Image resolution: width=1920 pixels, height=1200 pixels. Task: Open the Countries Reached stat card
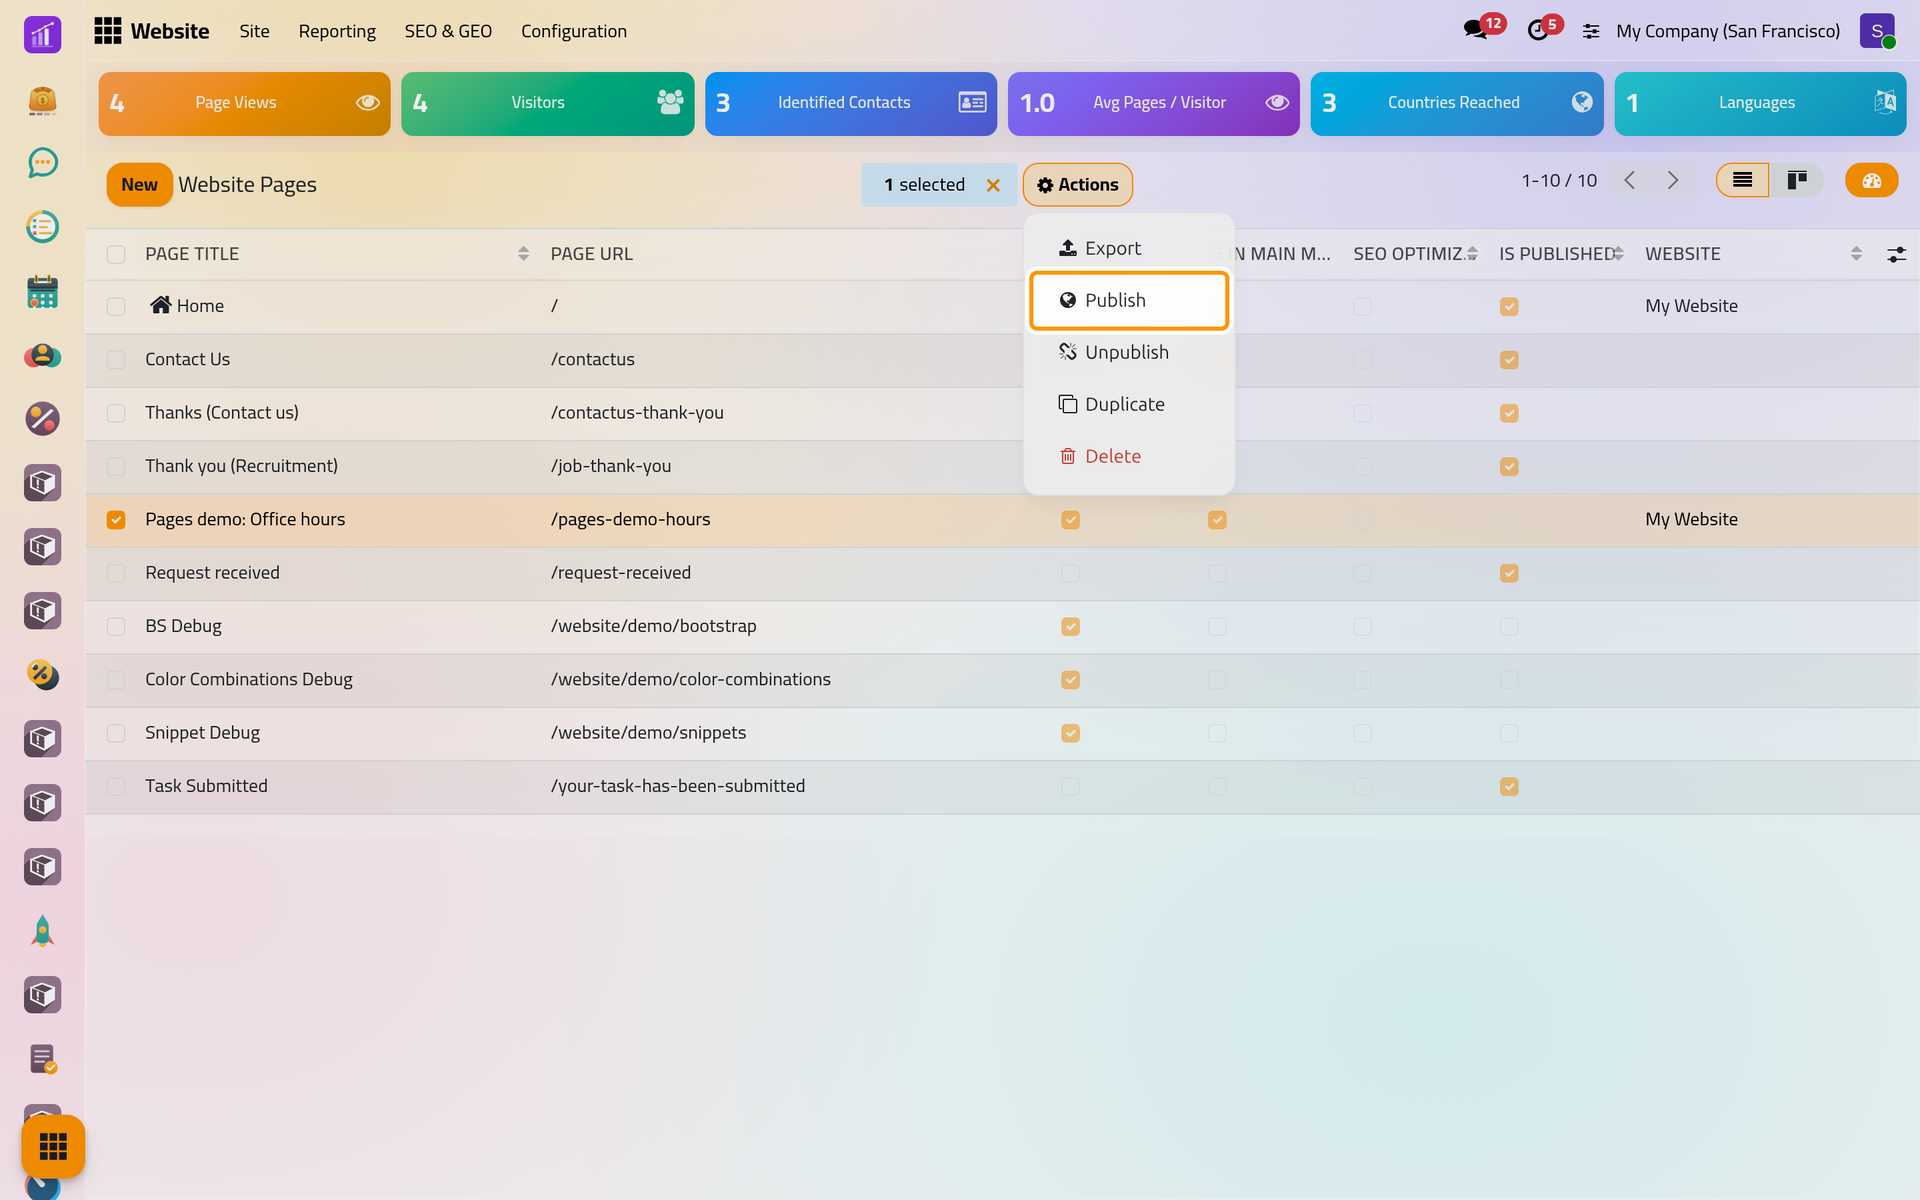click(x=1457, y=103)
